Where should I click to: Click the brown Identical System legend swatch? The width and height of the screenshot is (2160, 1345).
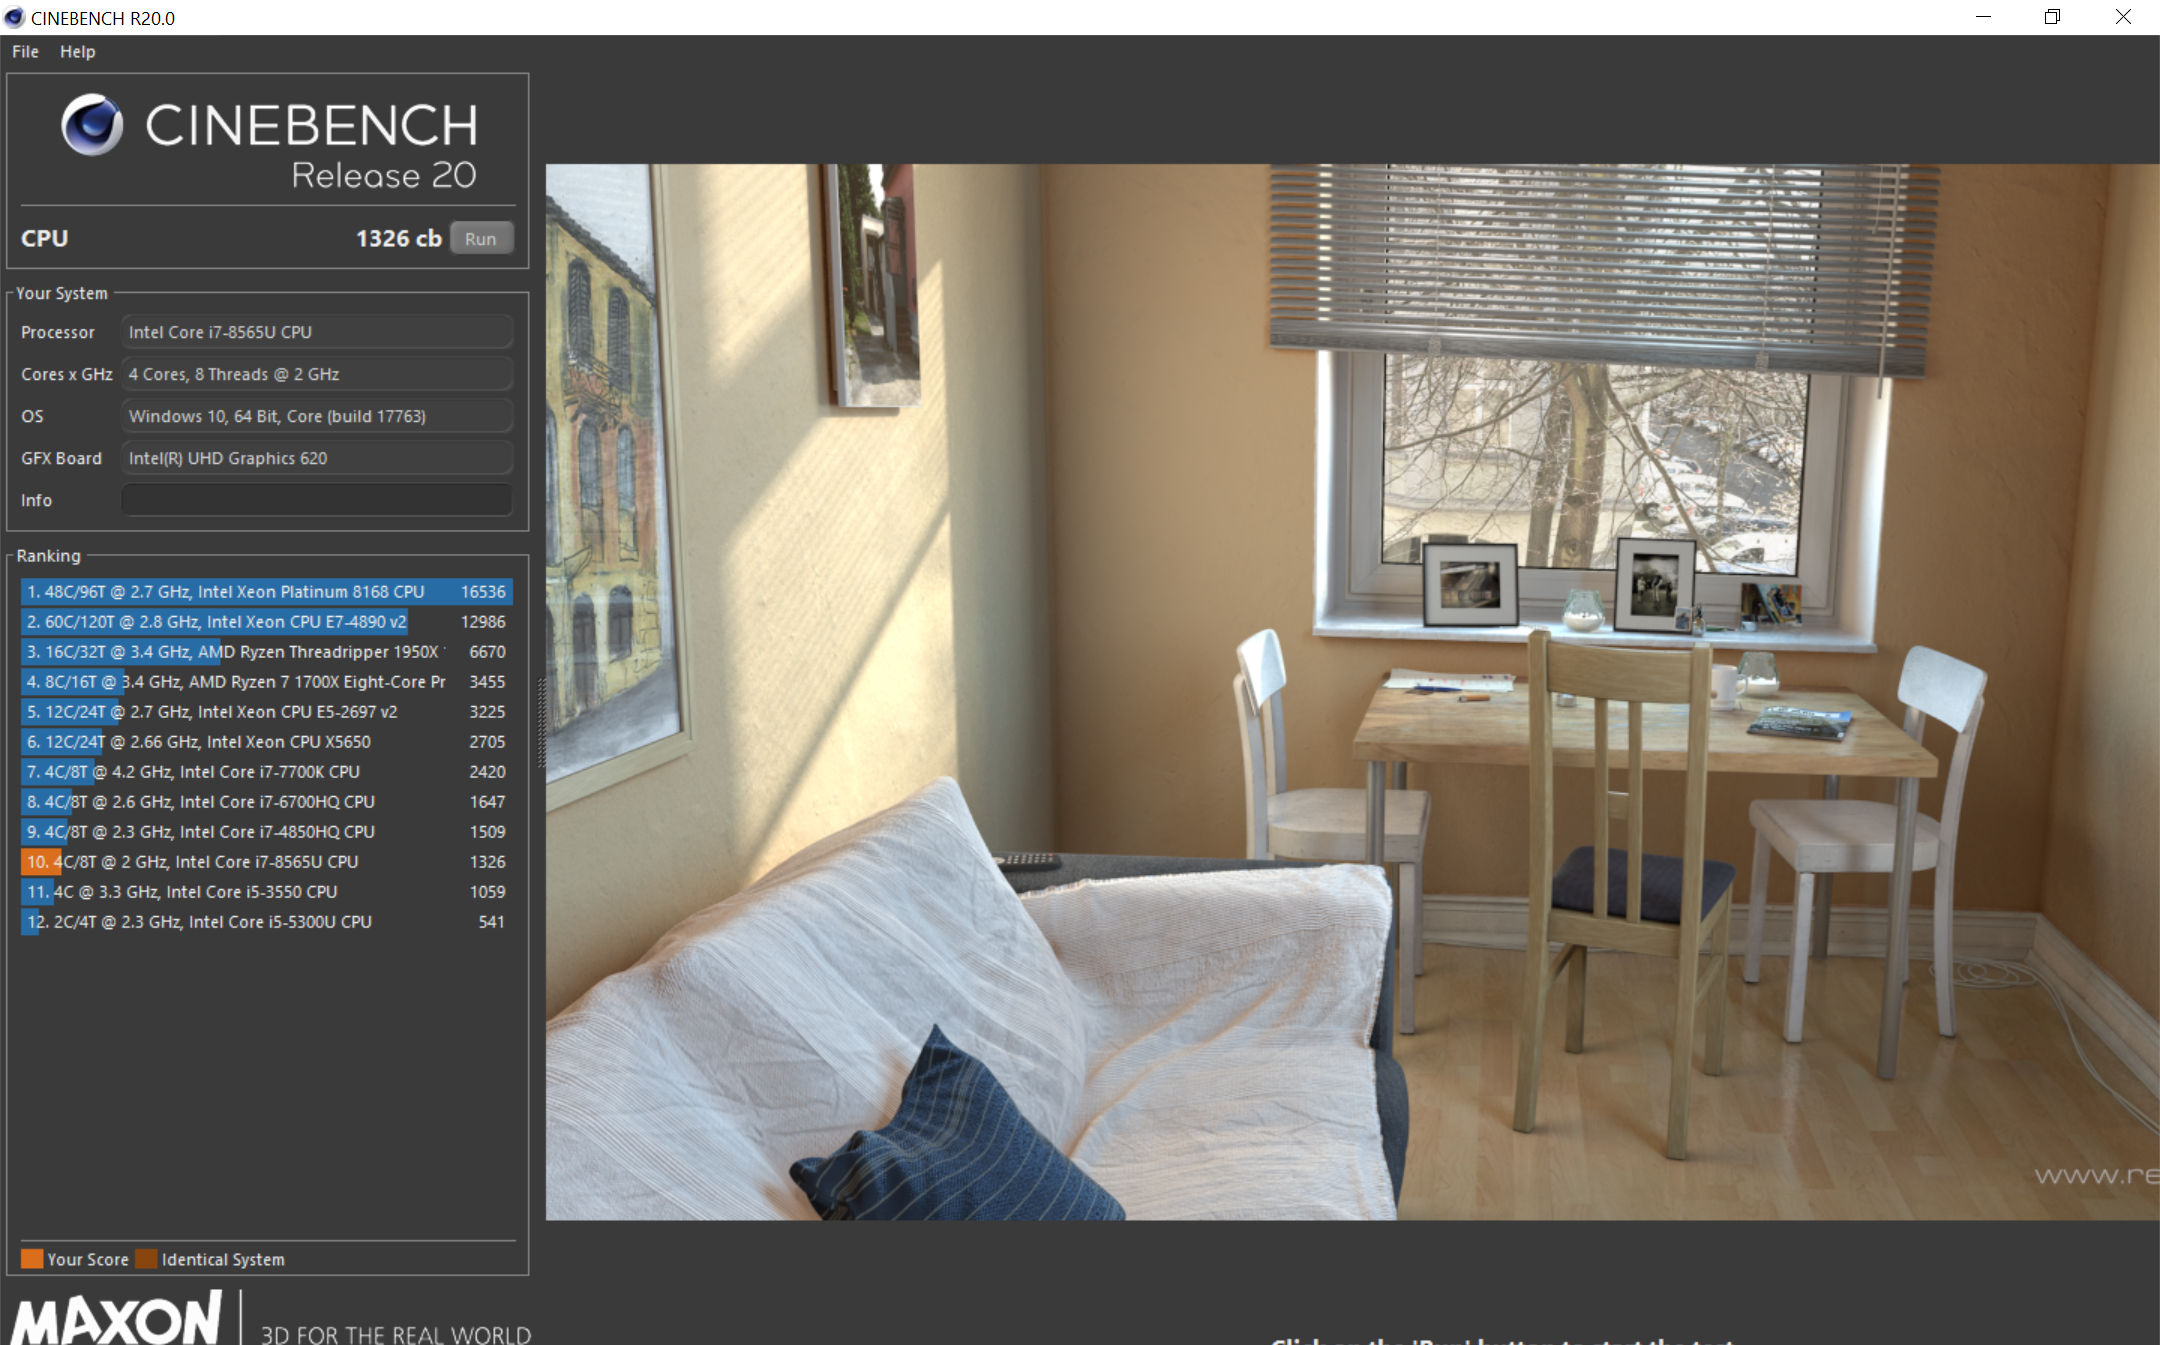click(147, 1259)
